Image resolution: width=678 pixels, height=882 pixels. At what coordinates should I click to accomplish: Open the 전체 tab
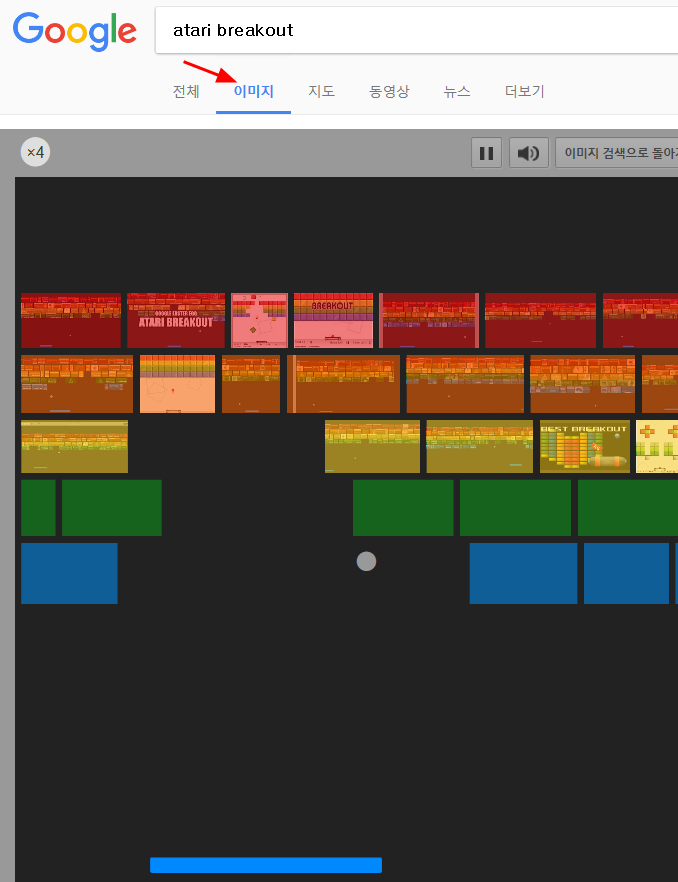(x=186, y=91)
